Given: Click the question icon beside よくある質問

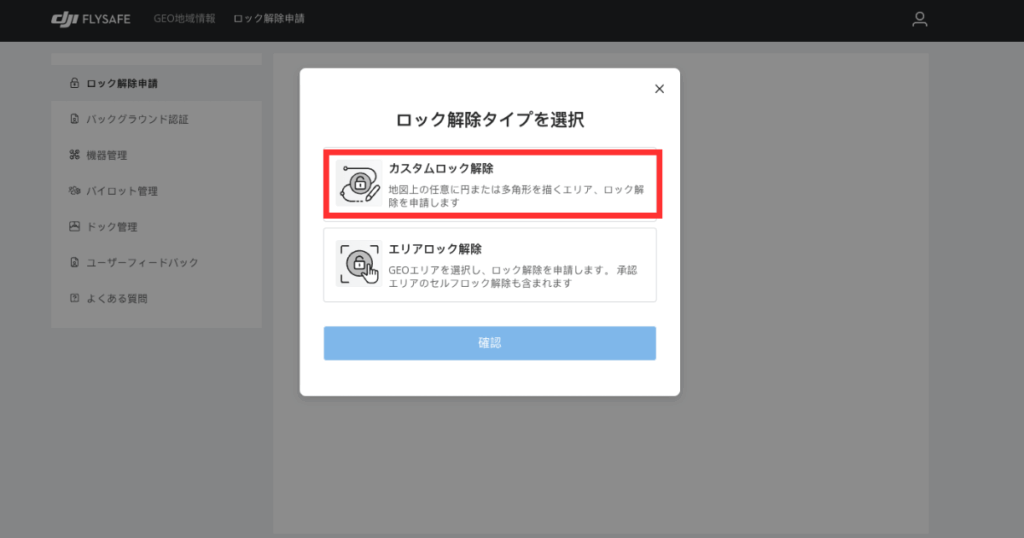Looking at the screenshot, I should [74, 298].
